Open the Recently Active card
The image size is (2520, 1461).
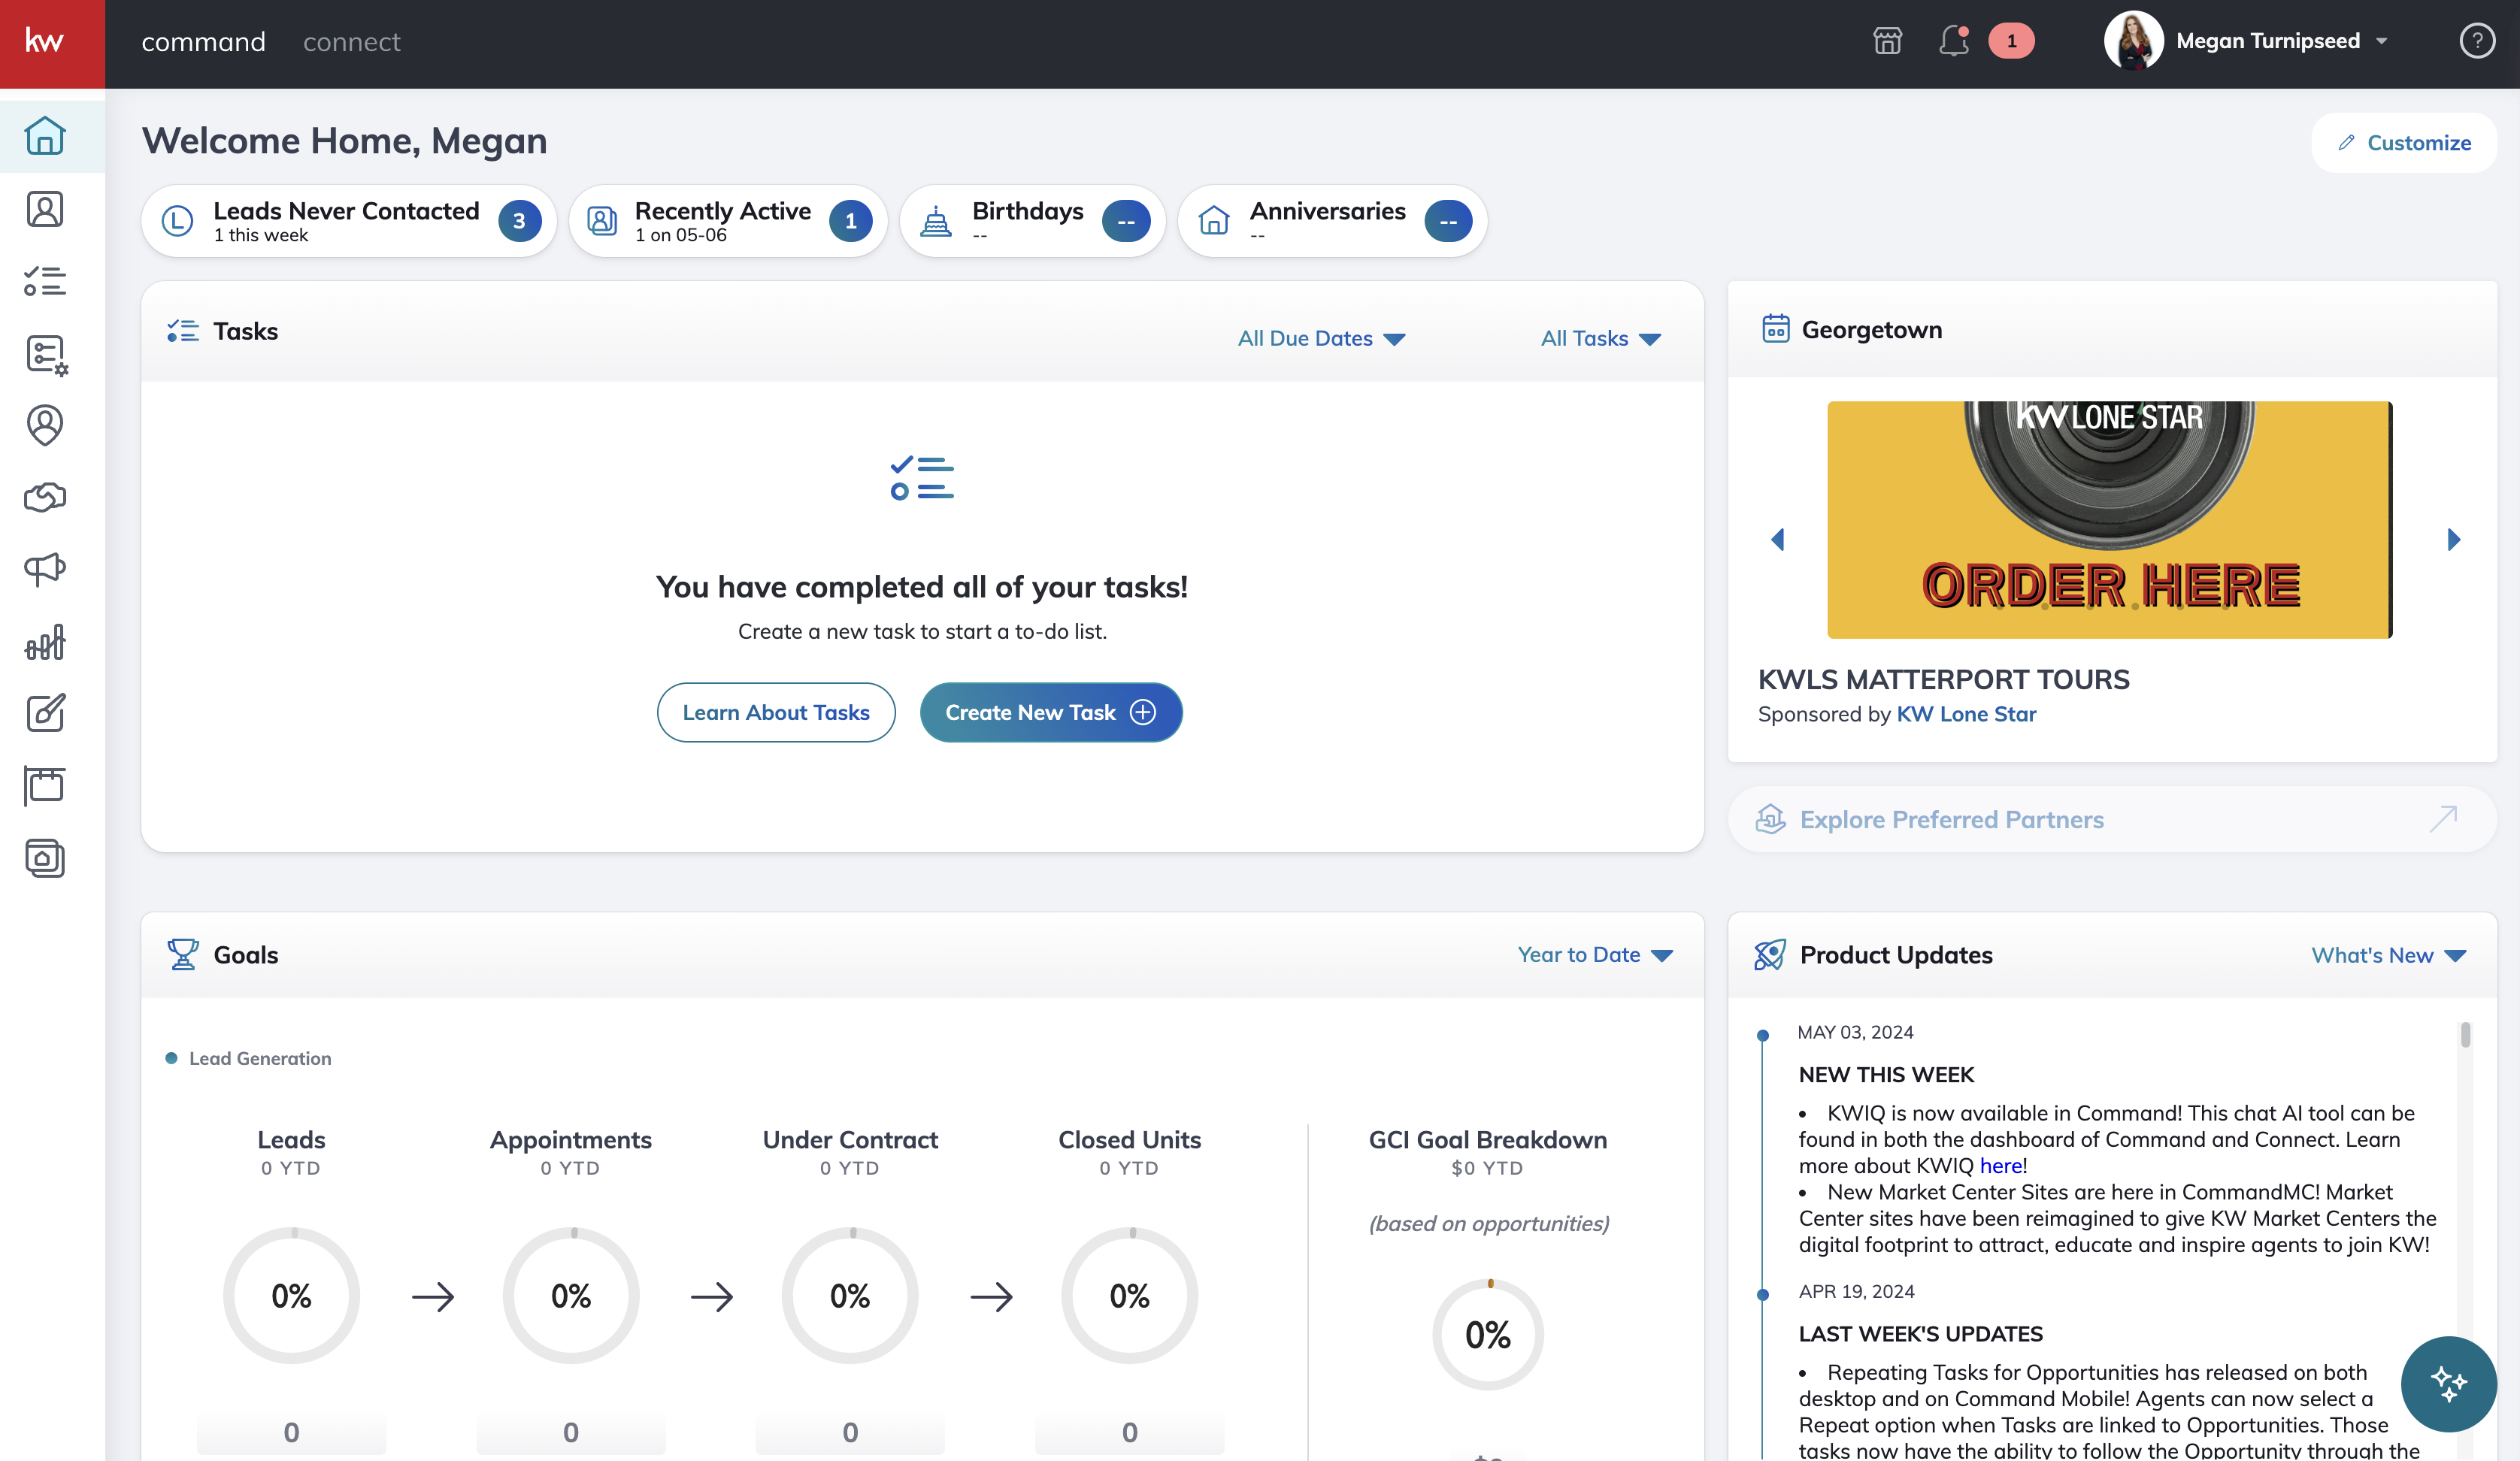coord(728,221)
